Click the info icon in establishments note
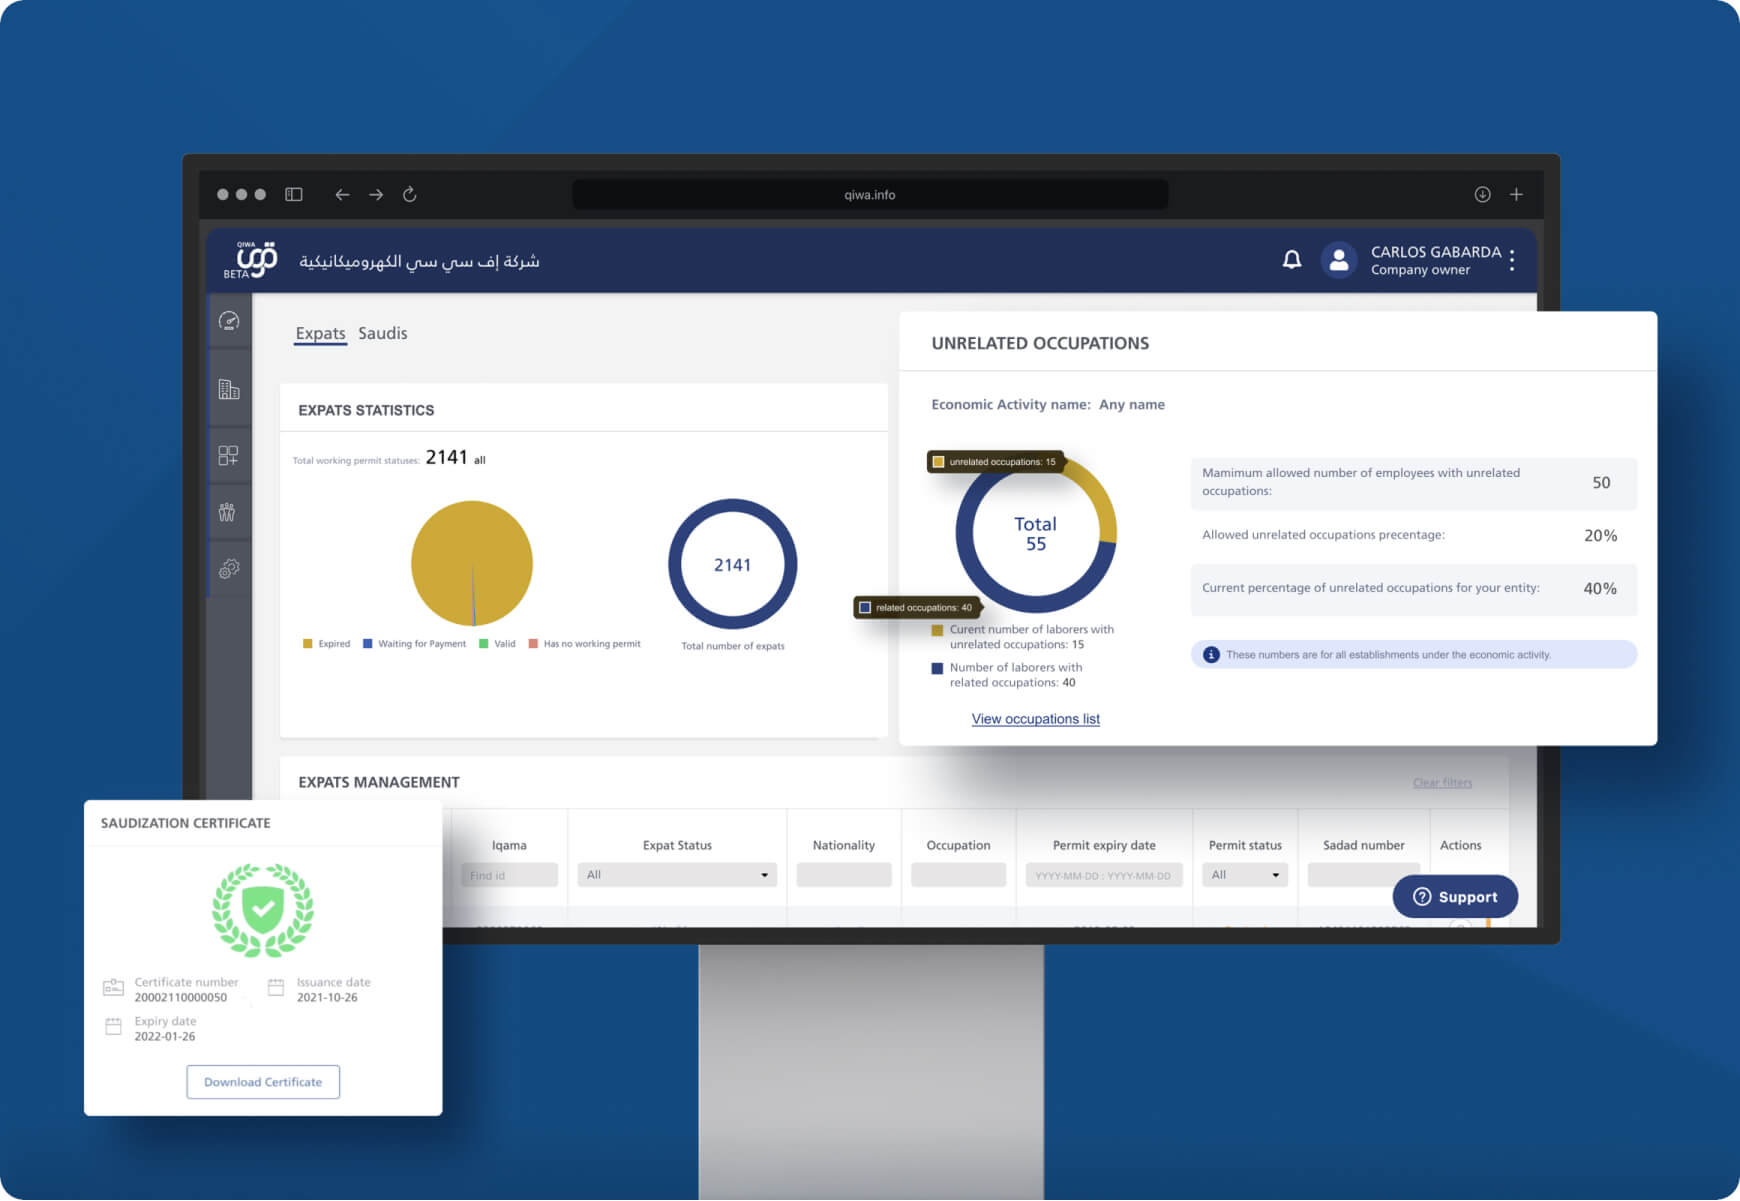 coord(1211,655)
